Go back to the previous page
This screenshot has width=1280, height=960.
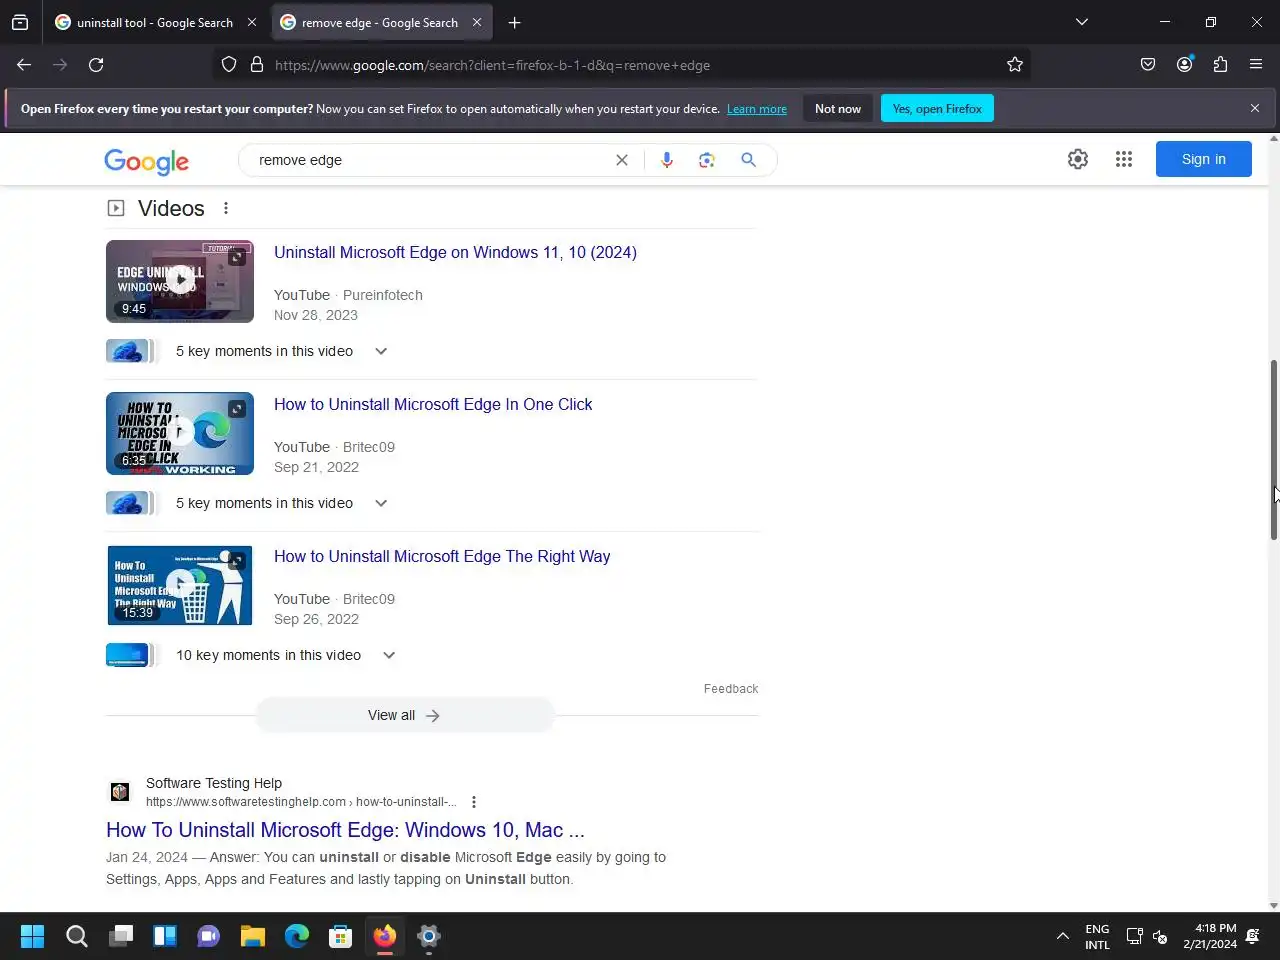pyautogui.click(x=24, y=65)
